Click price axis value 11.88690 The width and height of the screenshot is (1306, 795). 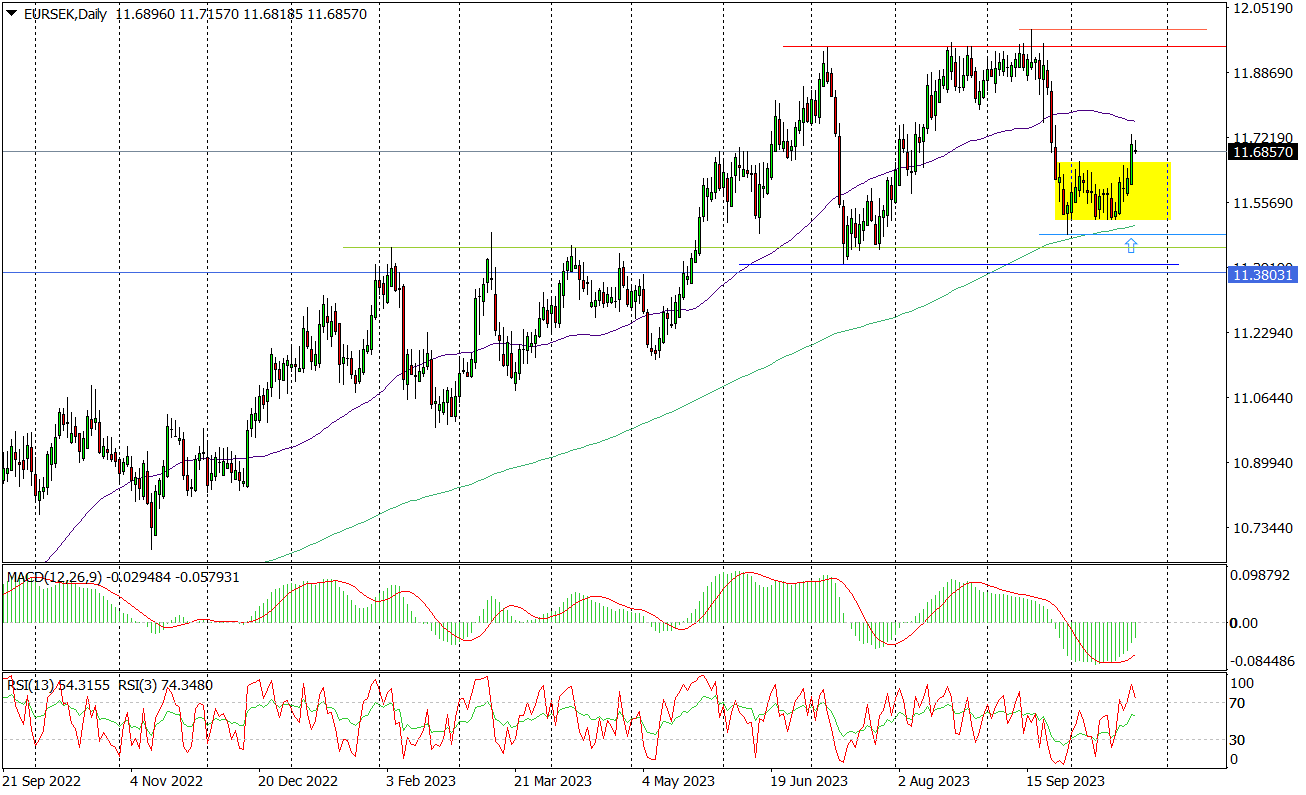click(x=1261, y=74)
